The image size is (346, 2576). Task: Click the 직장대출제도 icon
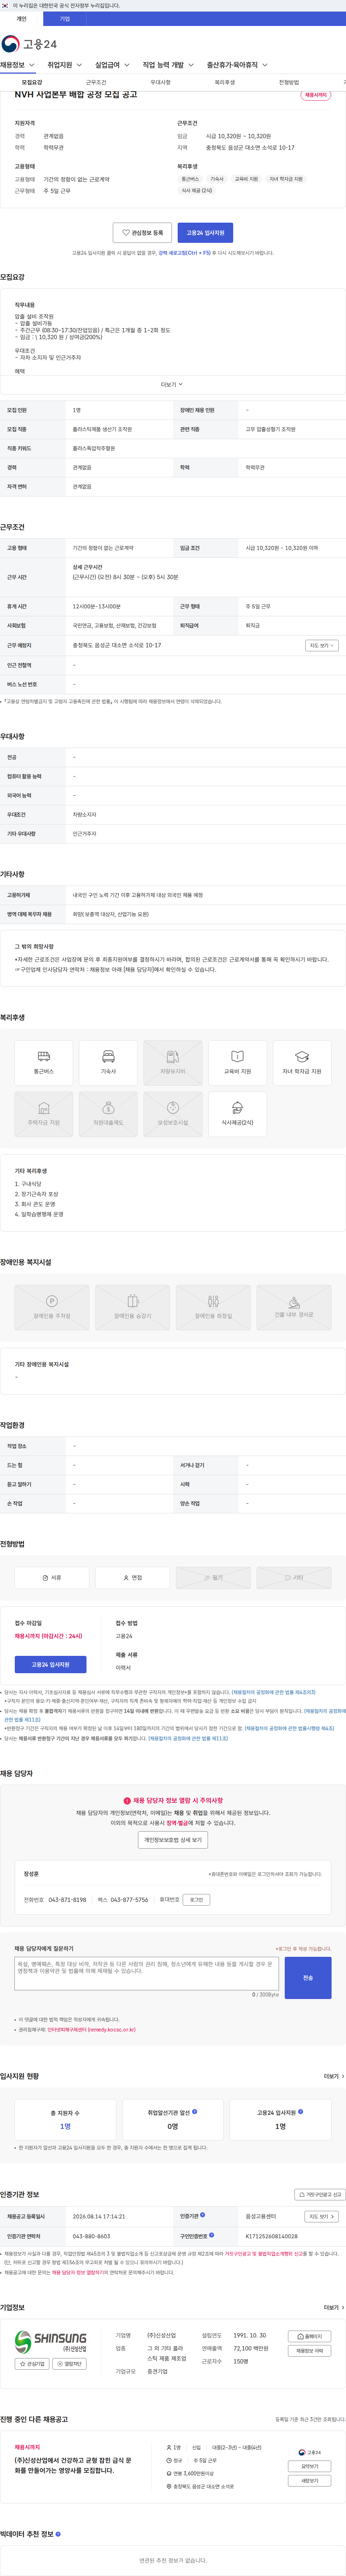tap(108, 1114)
